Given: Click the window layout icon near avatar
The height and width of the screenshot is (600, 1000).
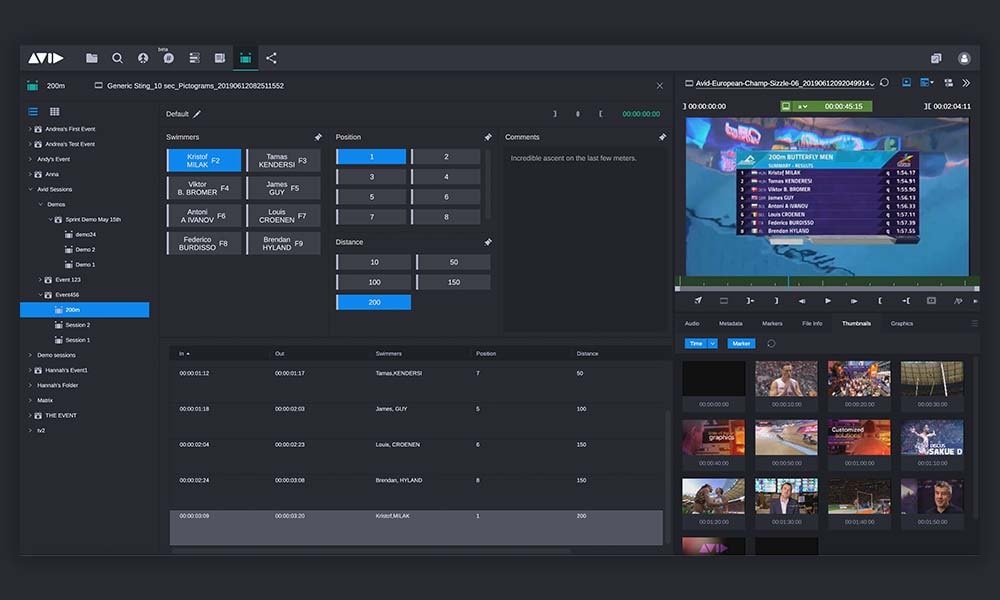Looking at the screenshot, I should click(936, 58).
